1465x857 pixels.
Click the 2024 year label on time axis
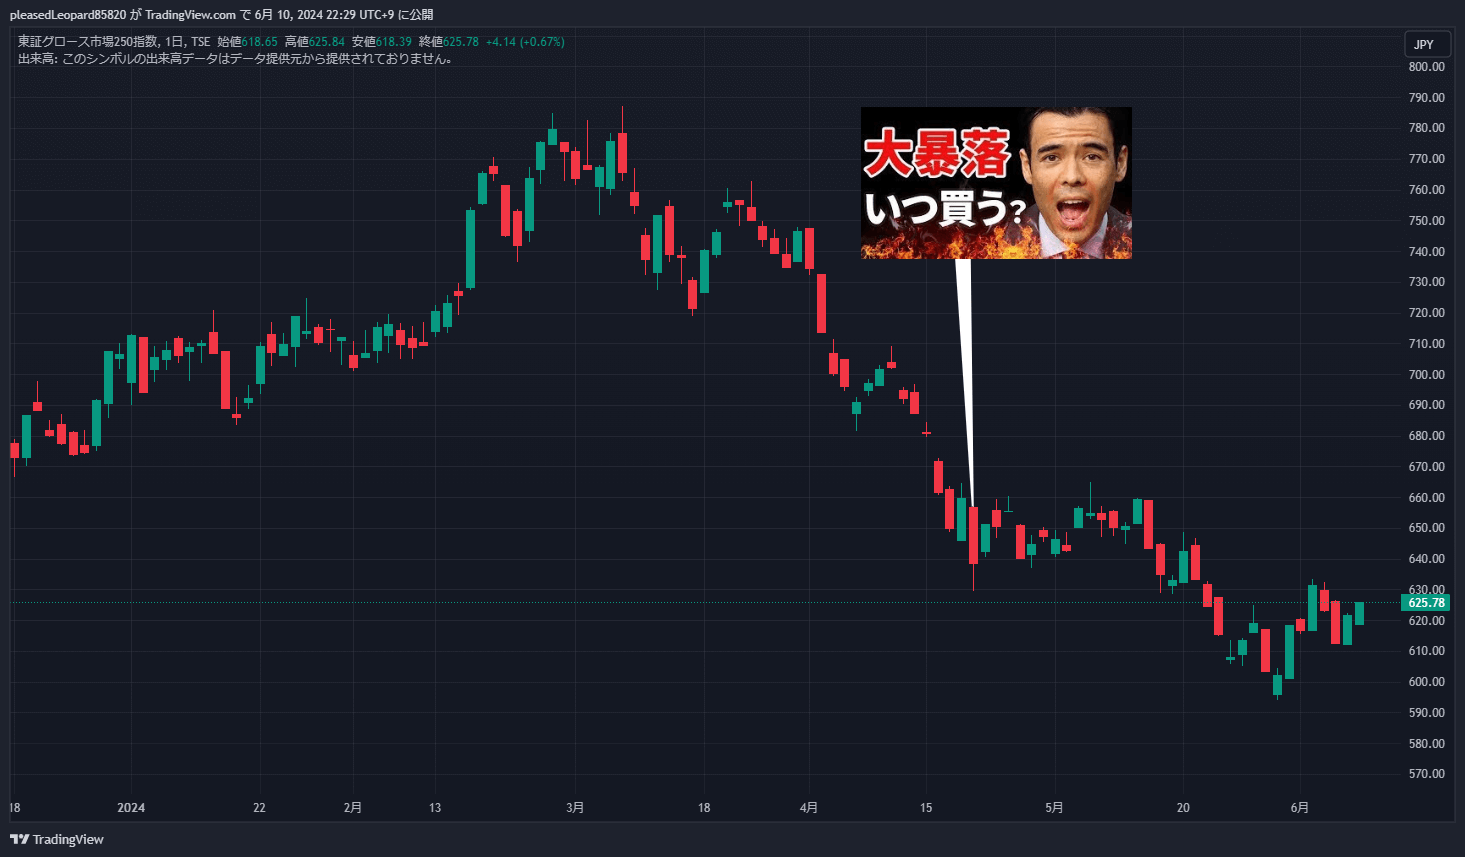(131, 808)
